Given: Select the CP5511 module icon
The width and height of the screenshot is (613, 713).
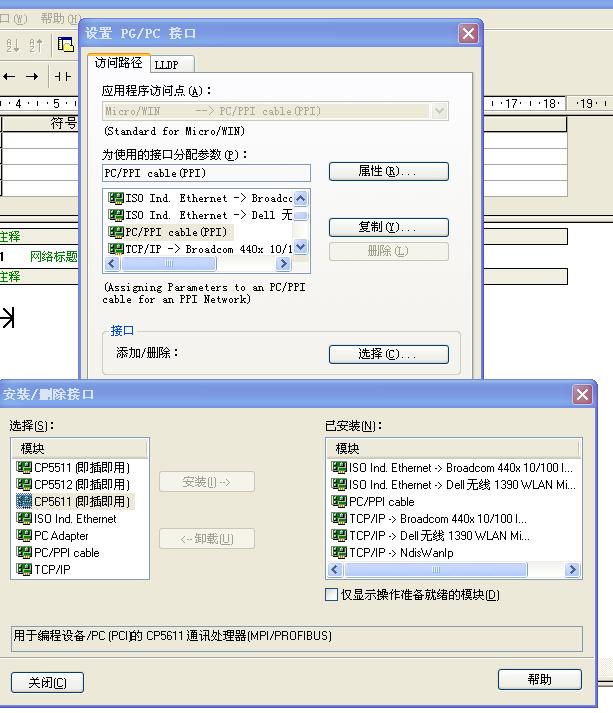Looking at the screenshot, I should pos(25,468).
